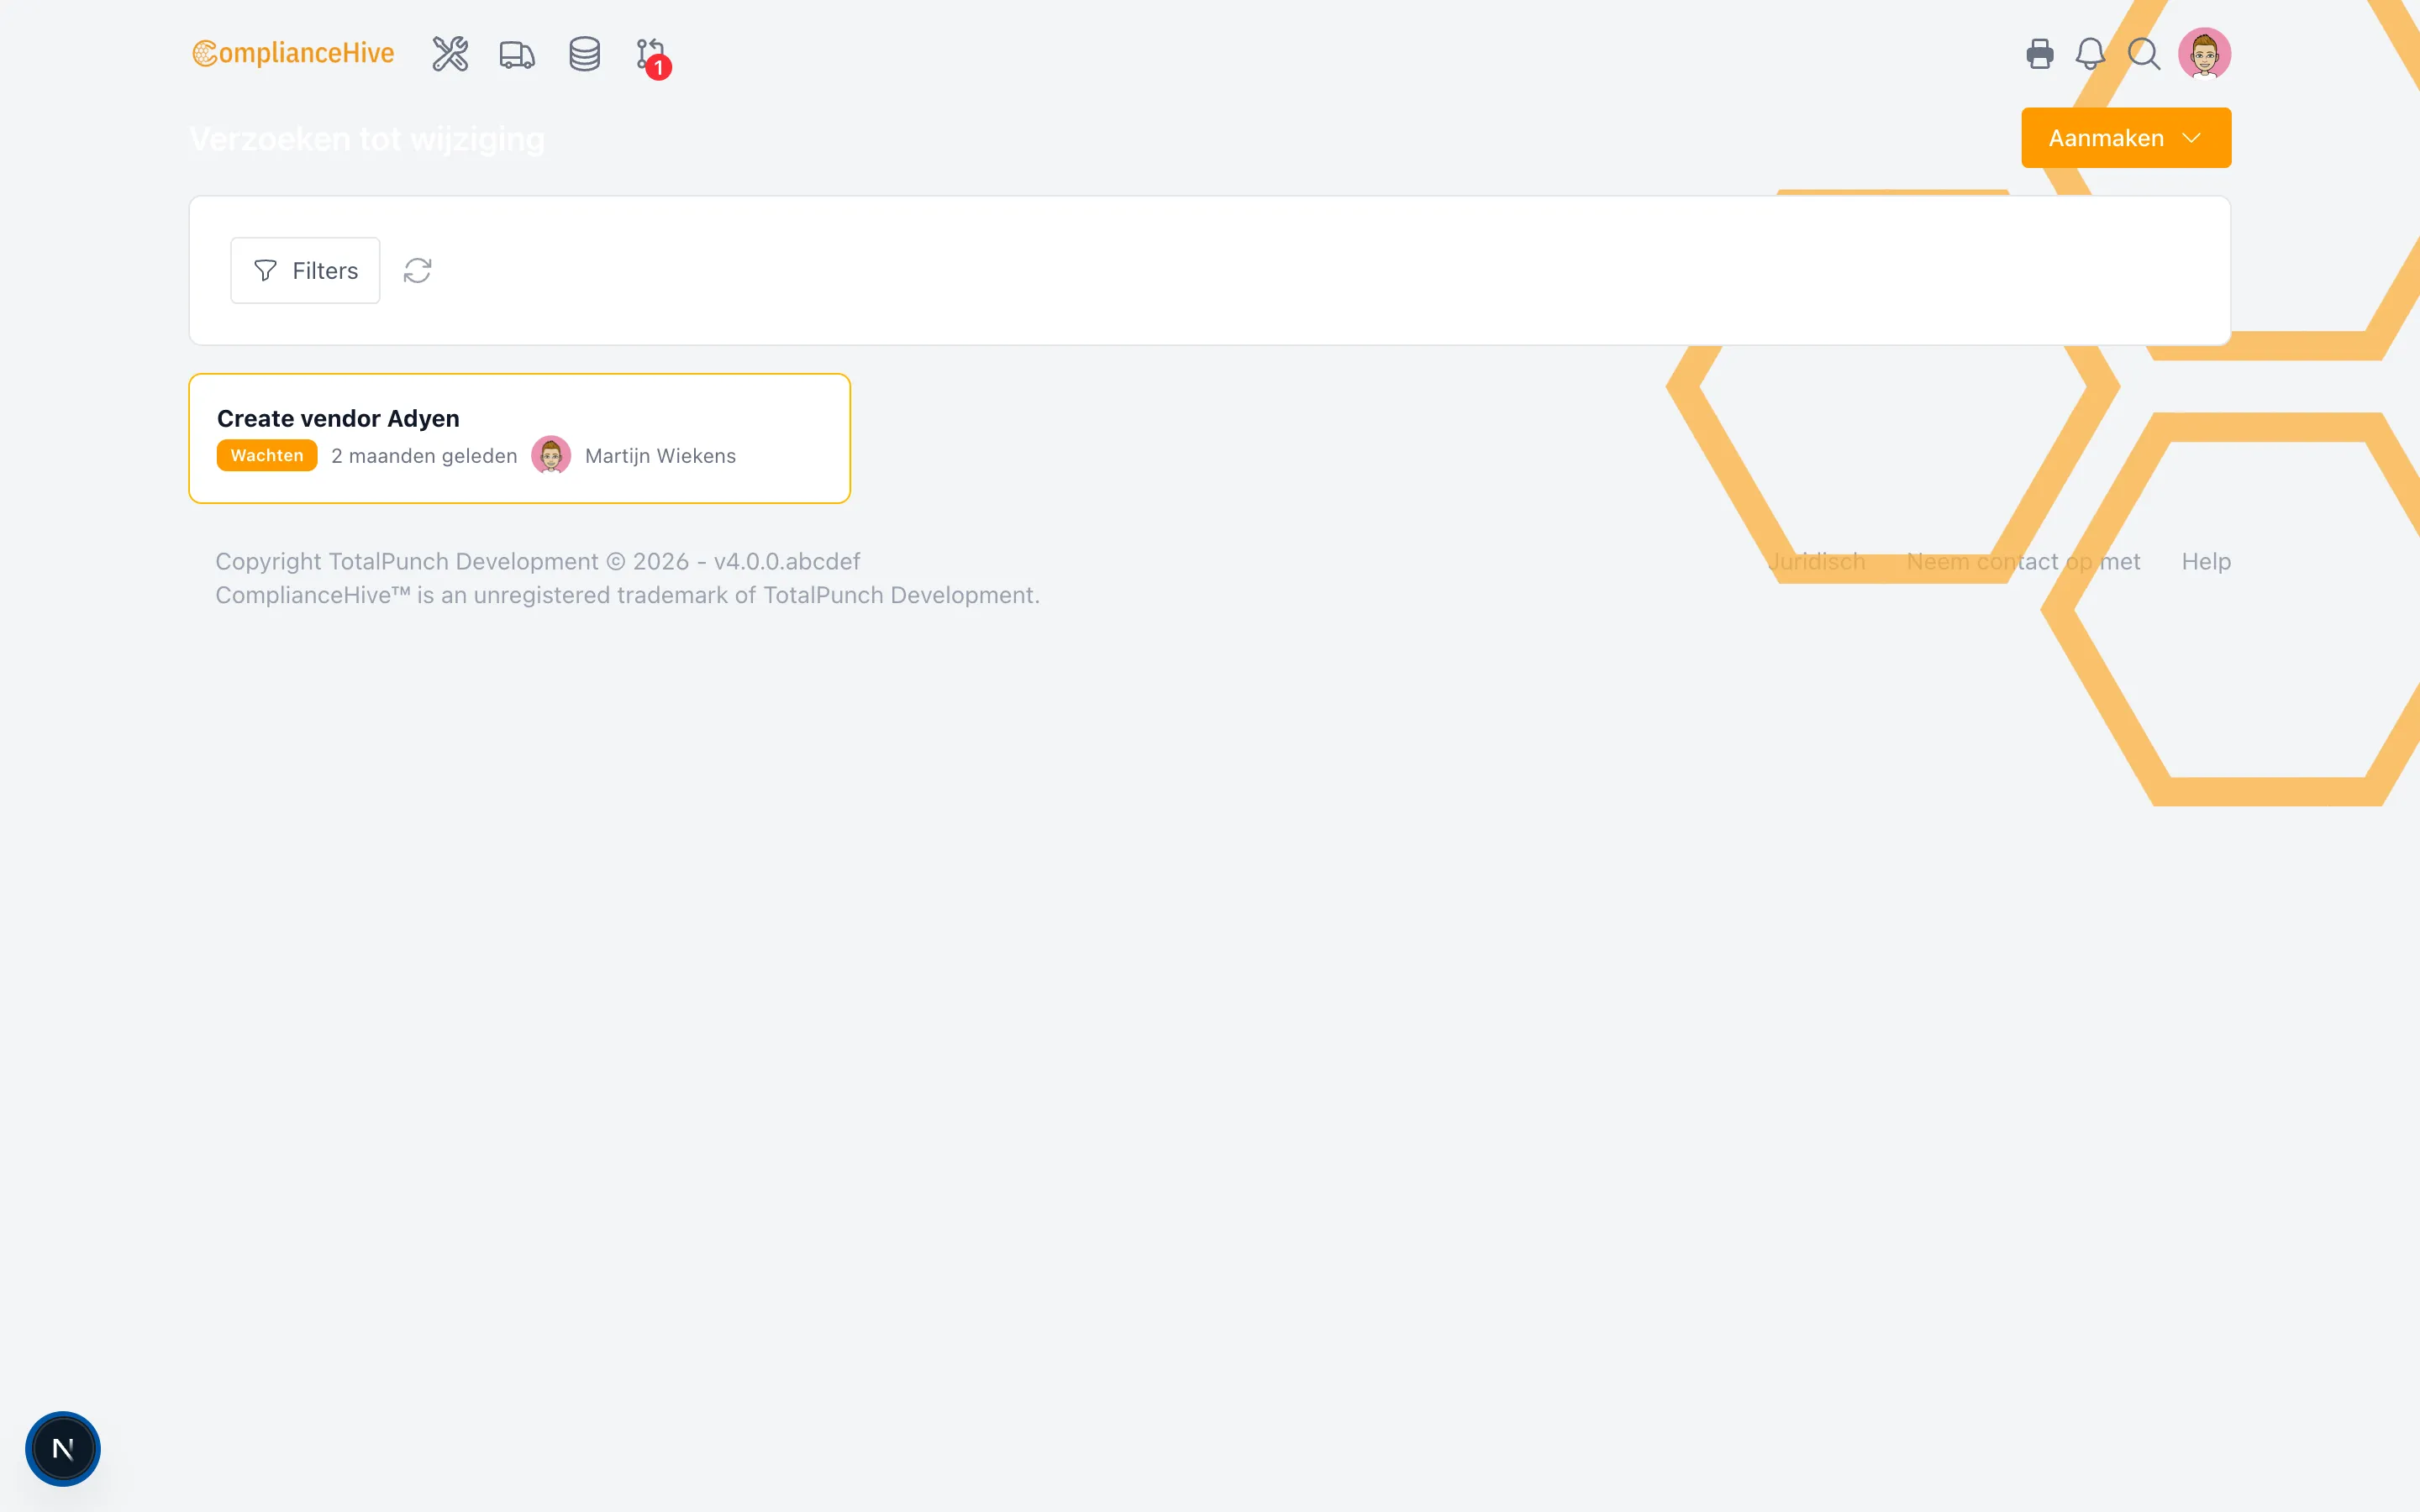Open the tools icon in the top navigation

[448, 55]
